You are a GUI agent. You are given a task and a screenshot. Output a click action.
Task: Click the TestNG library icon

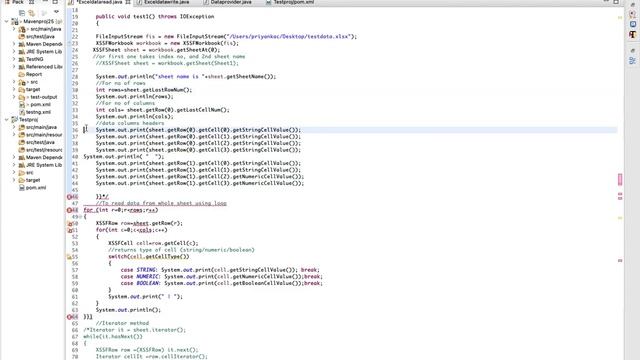coord(22,59)
